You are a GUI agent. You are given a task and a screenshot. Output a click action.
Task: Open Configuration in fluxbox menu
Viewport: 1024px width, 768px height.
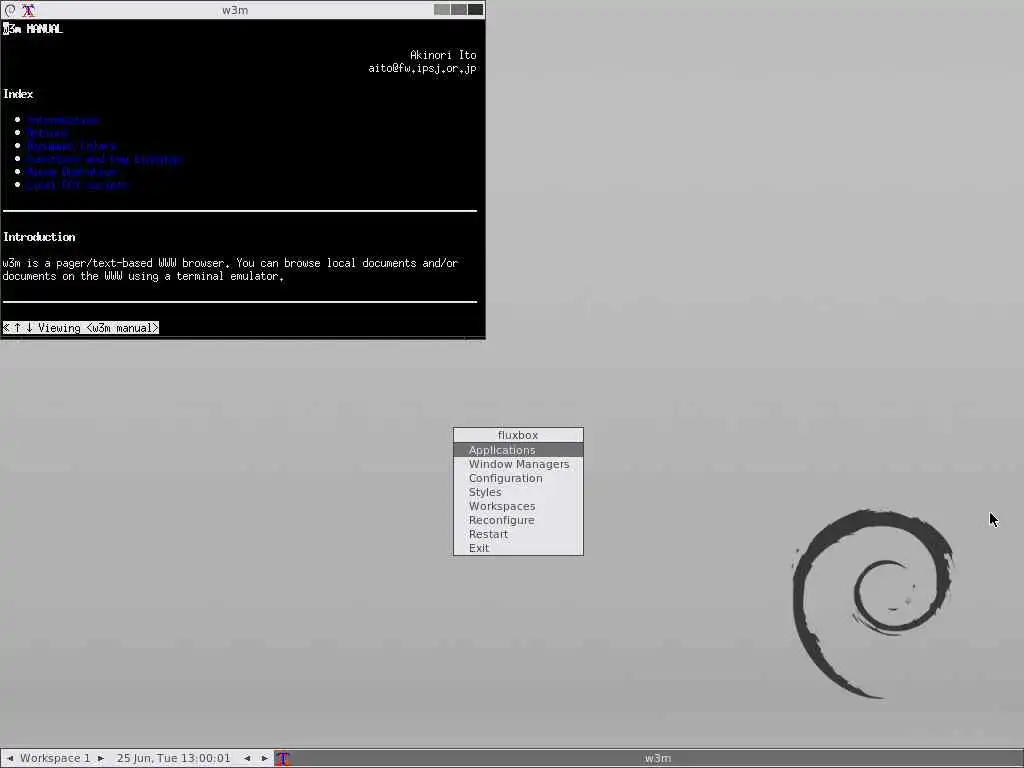coord(518,478)
